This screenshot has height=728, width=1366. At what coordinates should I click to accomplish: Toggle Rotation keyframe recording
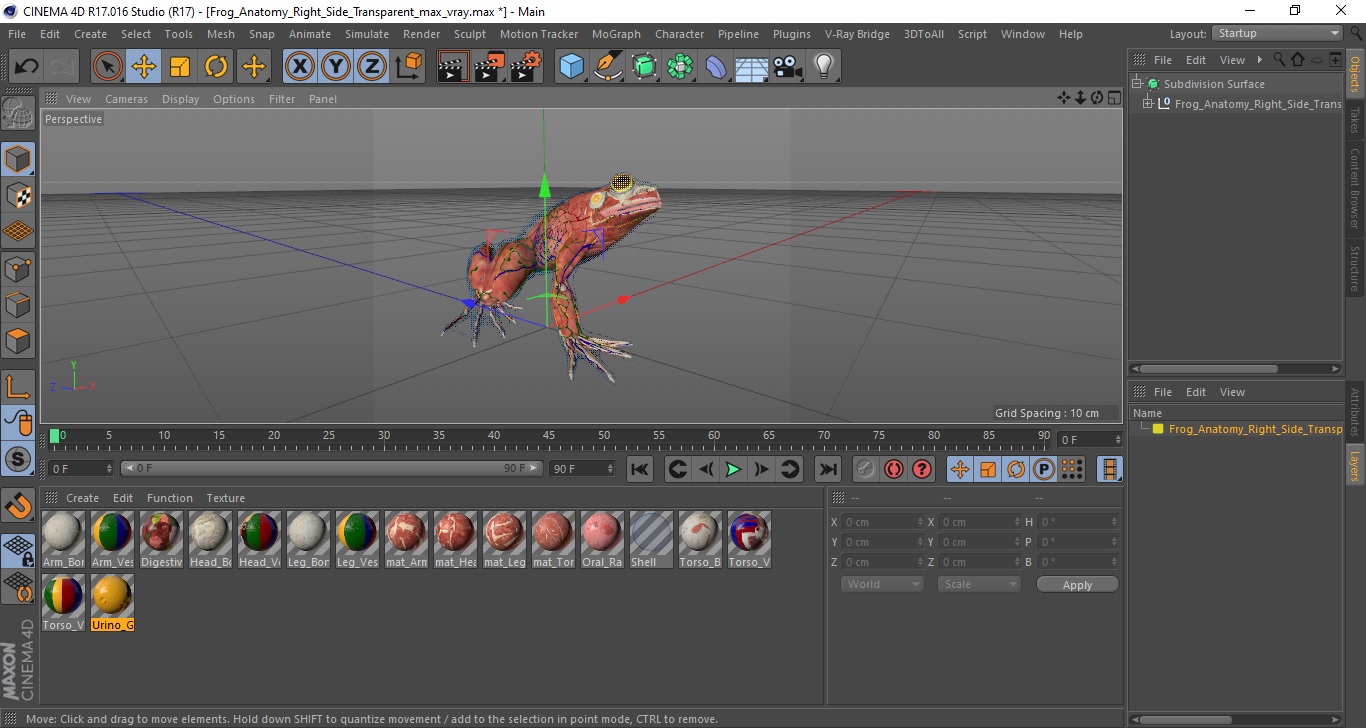pyautogui.click(x=1016, y=469)
